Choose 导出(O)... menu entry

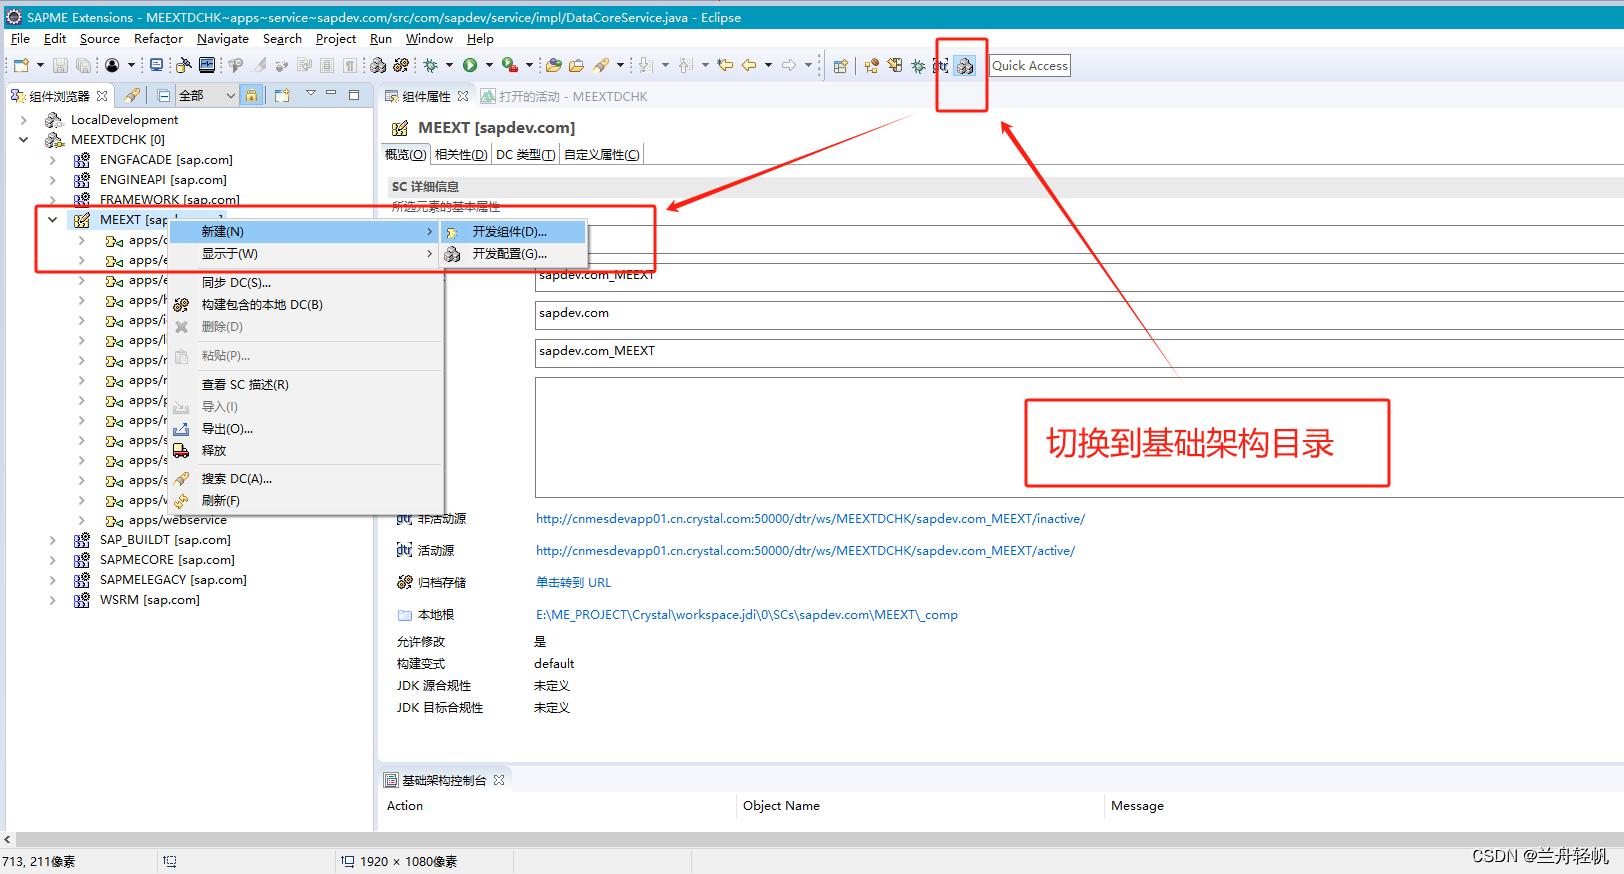(x=305, y=429)
